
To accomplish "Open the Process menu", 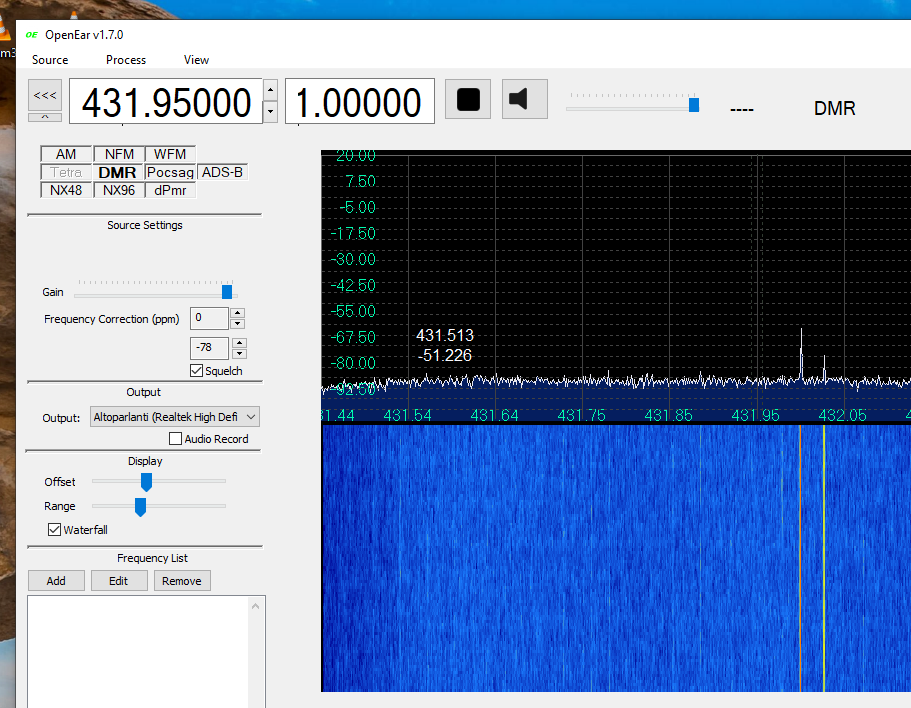I will coord(126,60).
